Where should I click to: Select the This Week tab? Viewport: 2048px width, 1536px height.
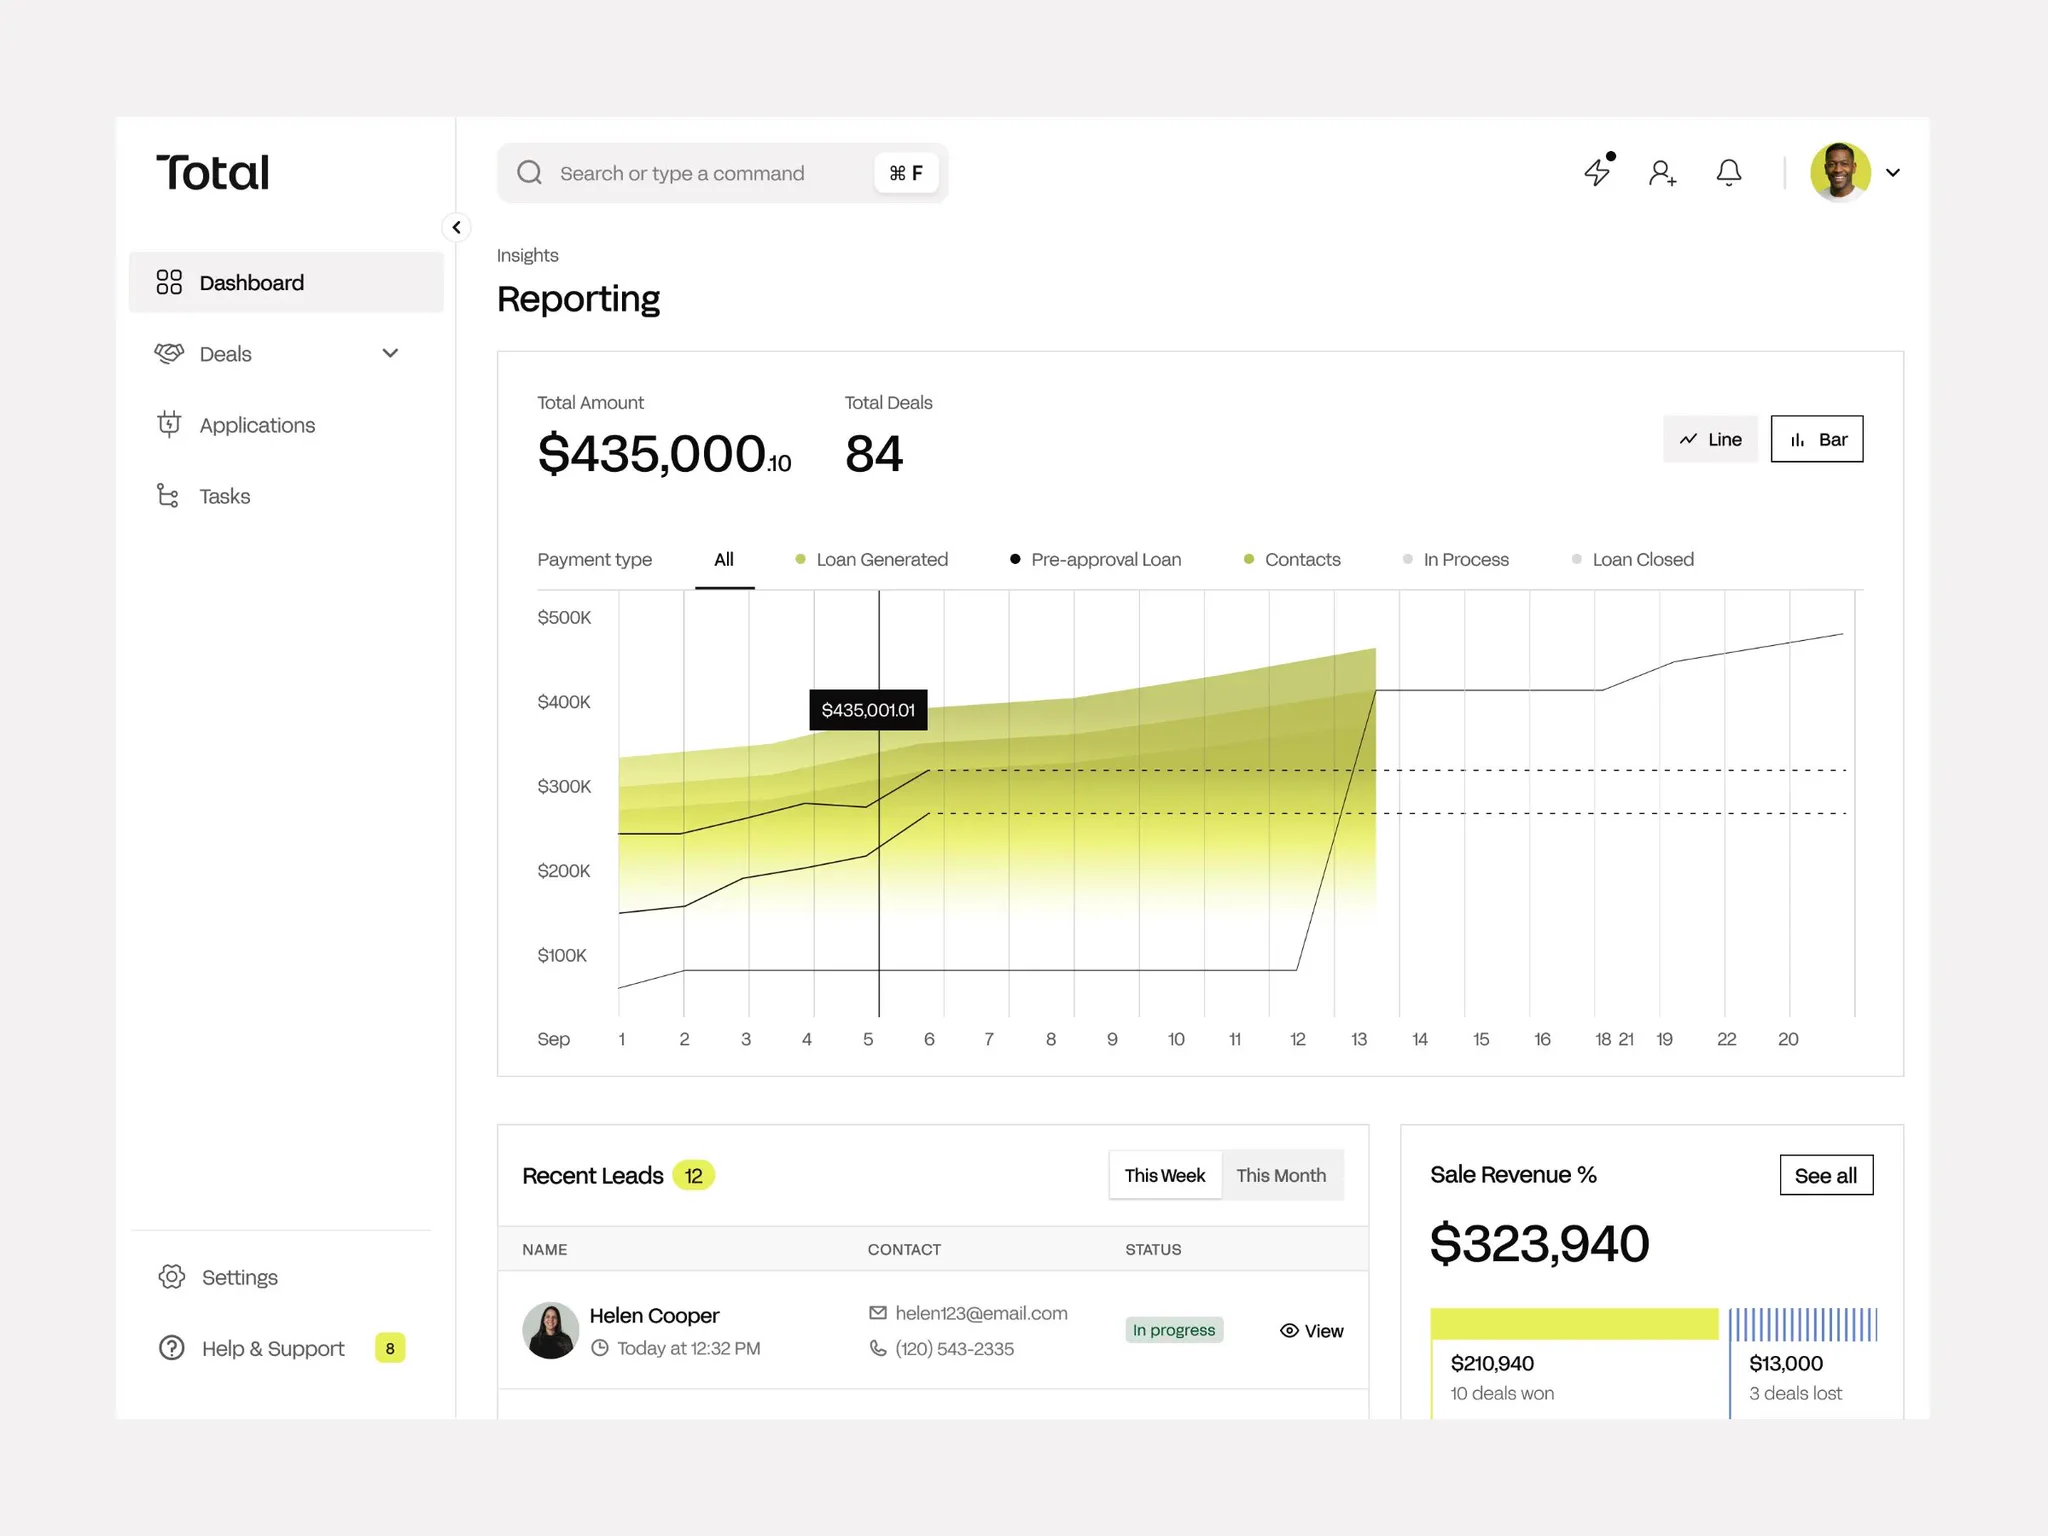pyautogui.click(x=1165, y=1175)
